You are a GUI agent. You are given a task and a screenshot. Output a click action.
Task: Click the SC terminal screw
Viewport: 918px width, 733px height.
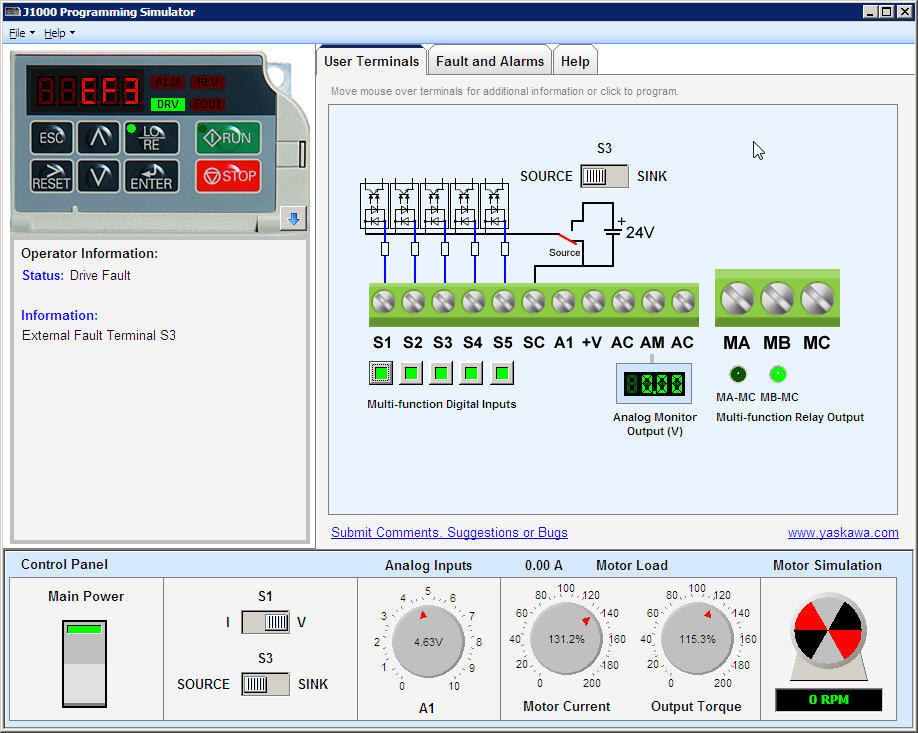click(x=533, y=302)
